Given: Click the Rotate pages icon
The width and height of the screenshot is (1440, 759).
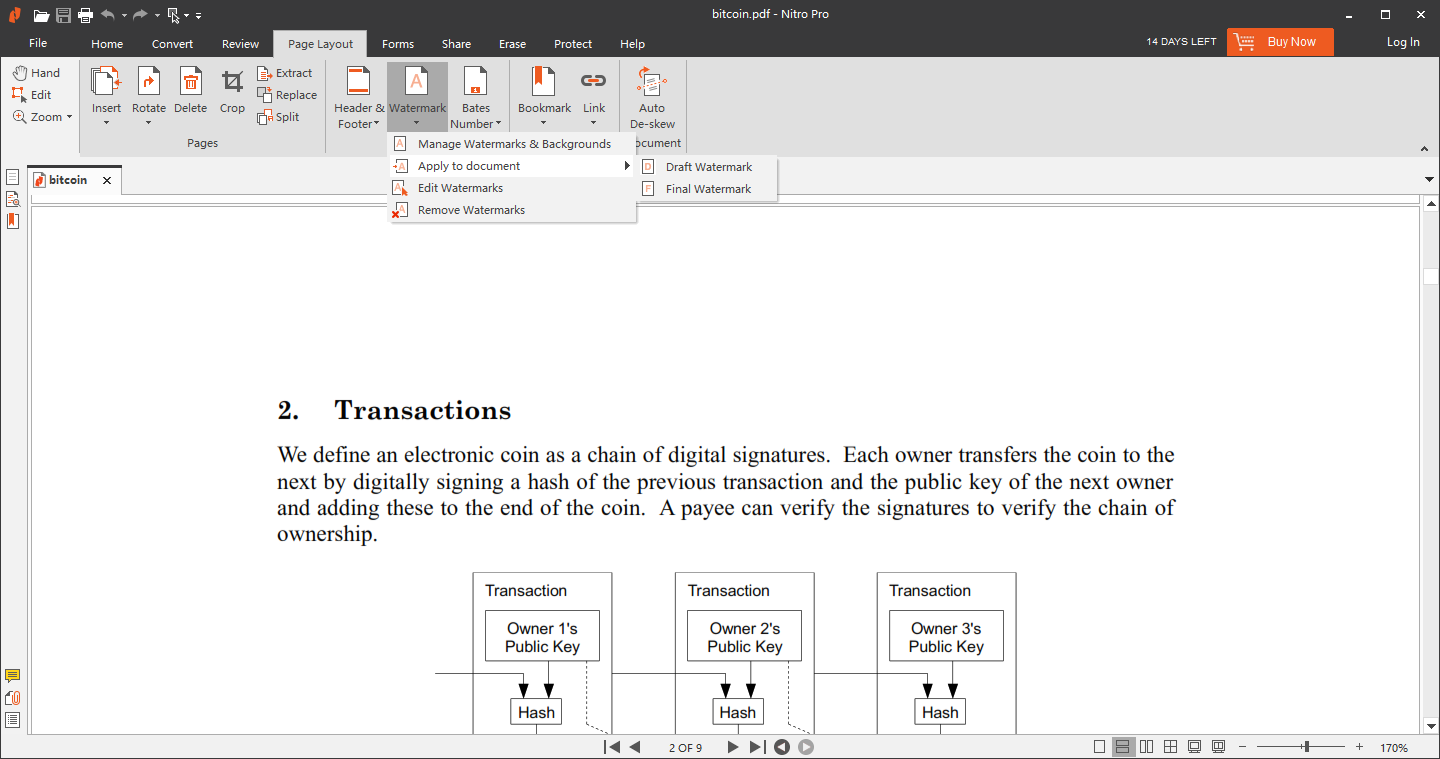Looking at the screenshot, I should point(149,82).
